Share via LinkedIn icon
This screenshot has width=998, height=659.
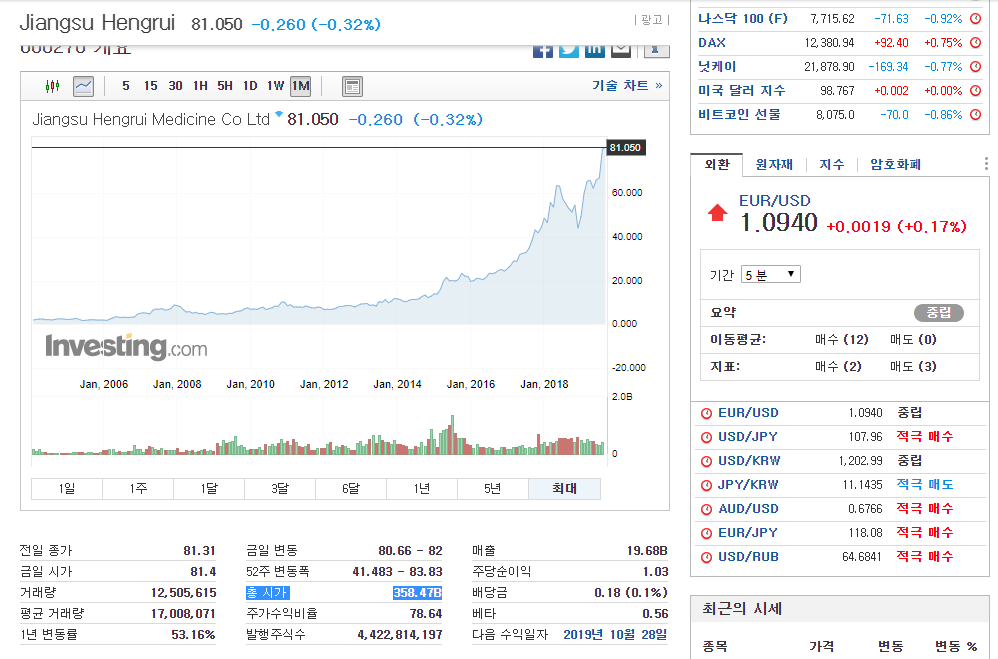[595, 51]
